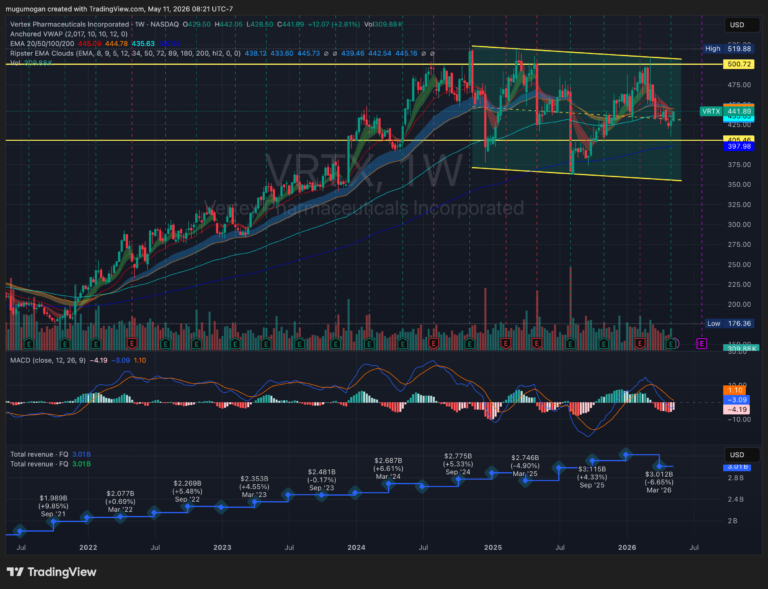The width and height of the screenshot is (768, 589).
Task: Click the 250.00 price axis value
Action: click(739, 264)
